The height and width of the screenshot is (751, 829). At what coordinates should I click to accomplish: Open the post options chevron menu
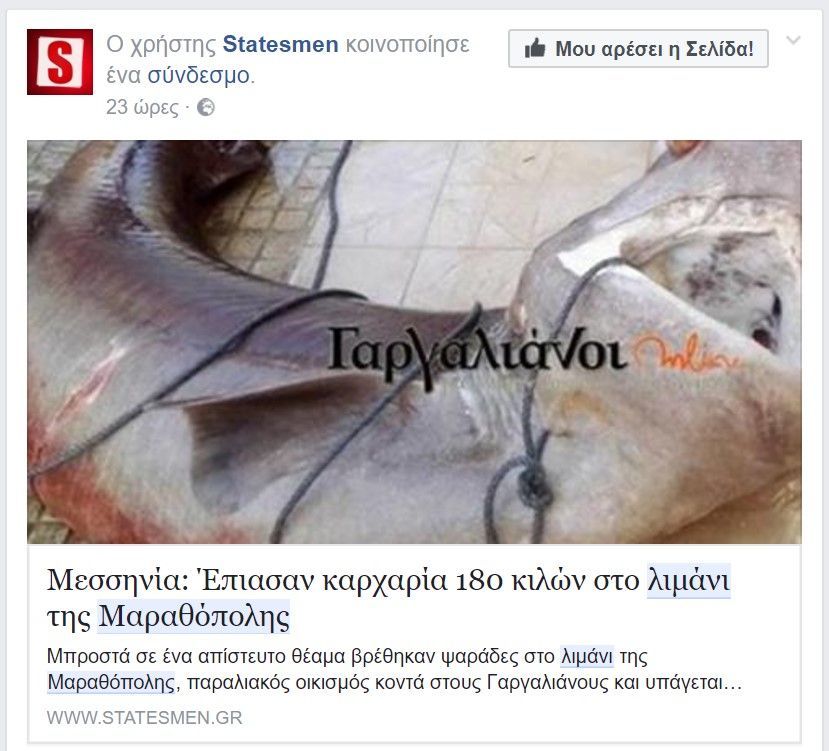[793, 40]
